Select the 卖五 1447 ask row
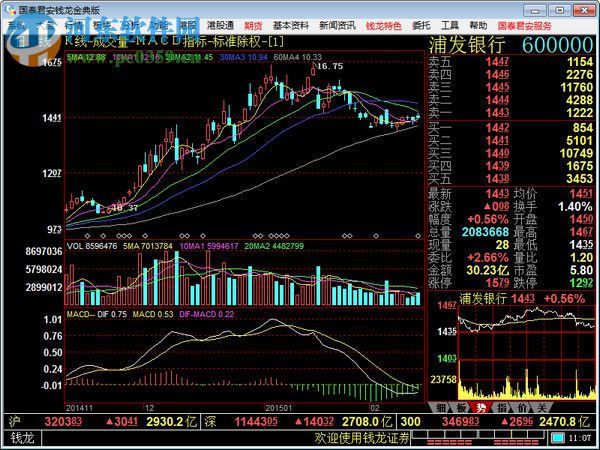Screen dimensions: 600x450 tap(510, 62)
